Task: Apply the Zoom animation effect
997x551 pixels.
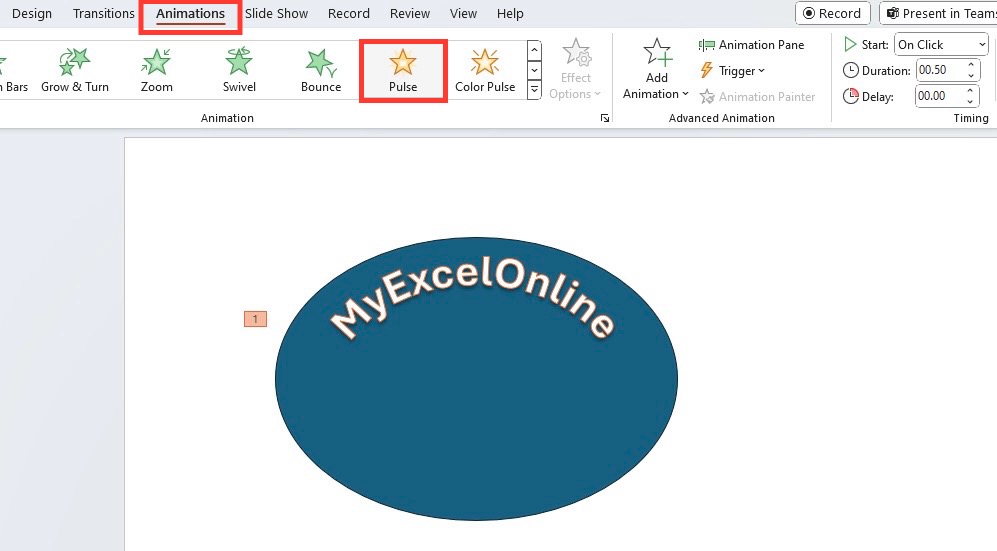Action: tap(156, 71)
